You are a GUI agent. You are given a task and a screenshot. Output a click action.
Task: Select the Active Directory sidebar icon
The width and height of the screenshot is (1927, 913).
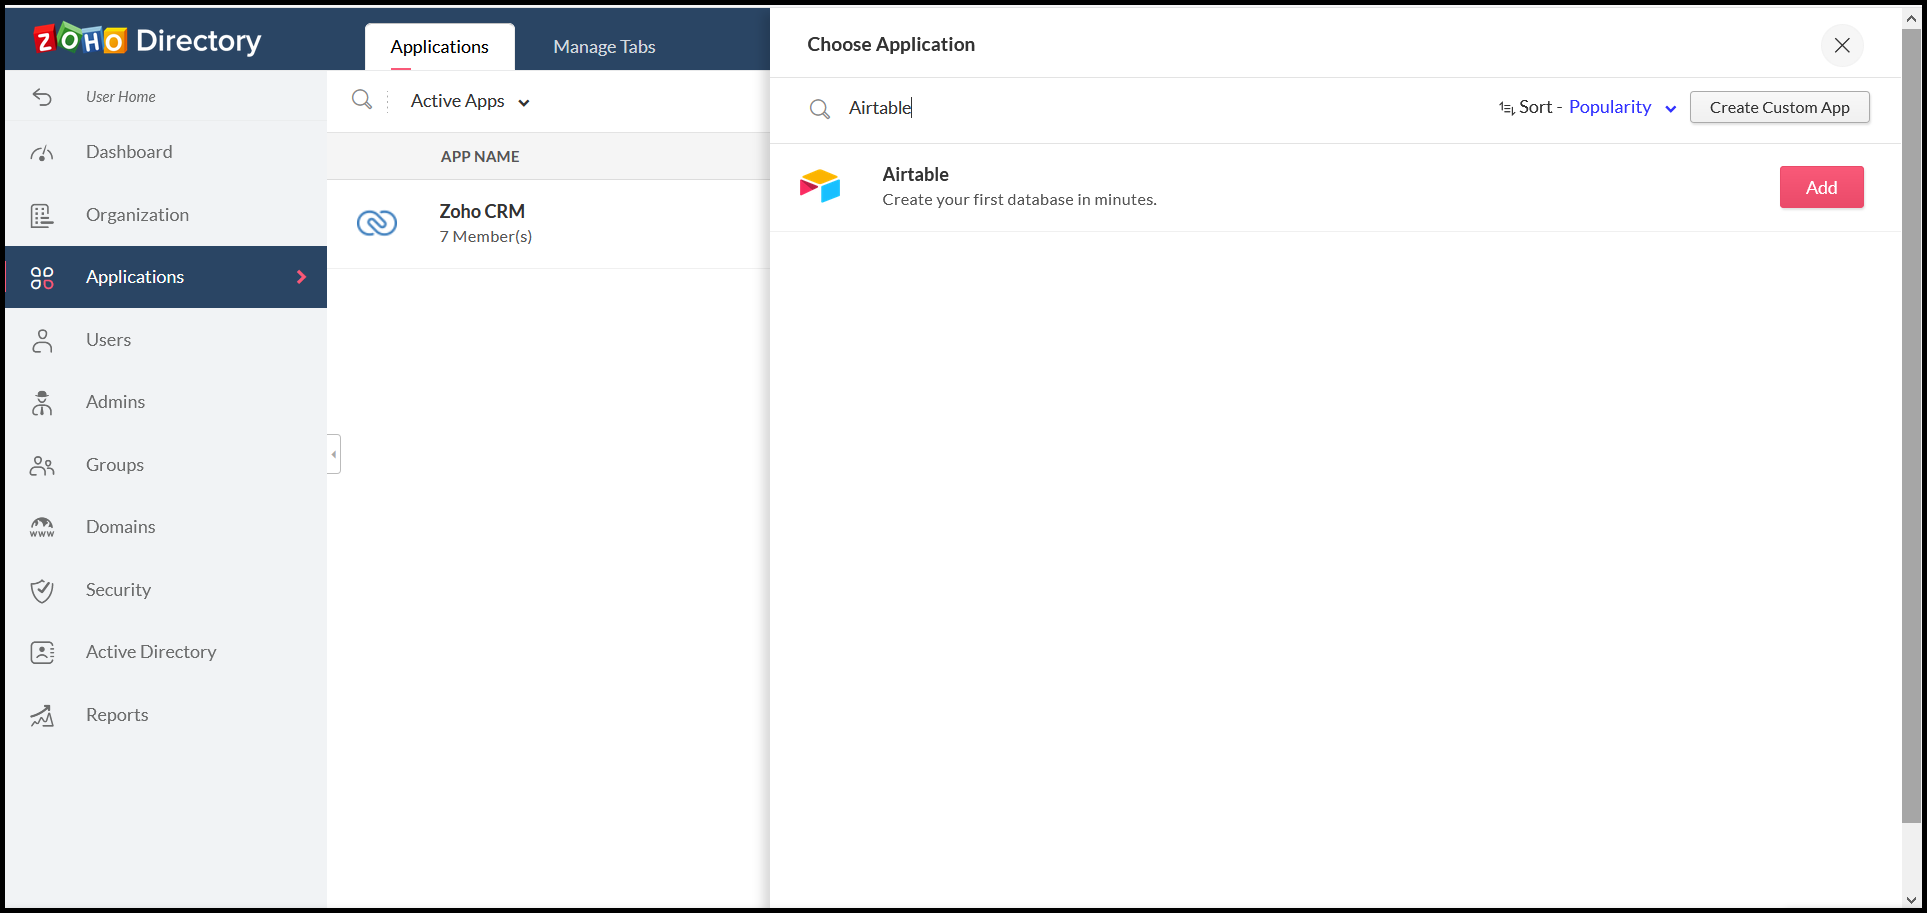coord(42,651)
